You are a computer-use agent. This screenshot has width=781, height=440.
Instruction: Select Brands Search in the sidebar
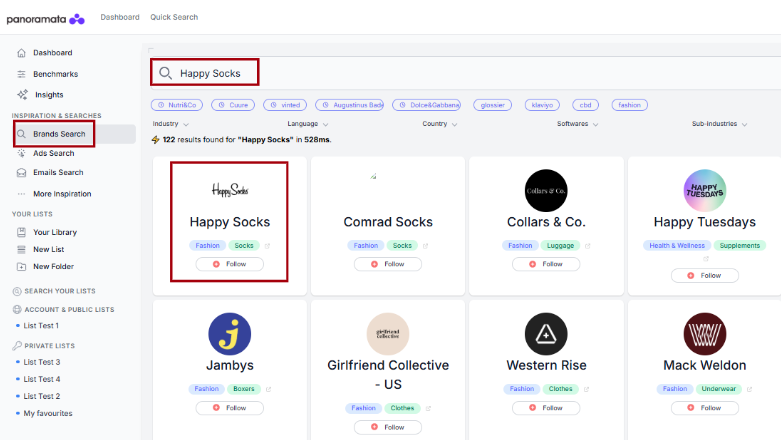[x=59, y=134]
